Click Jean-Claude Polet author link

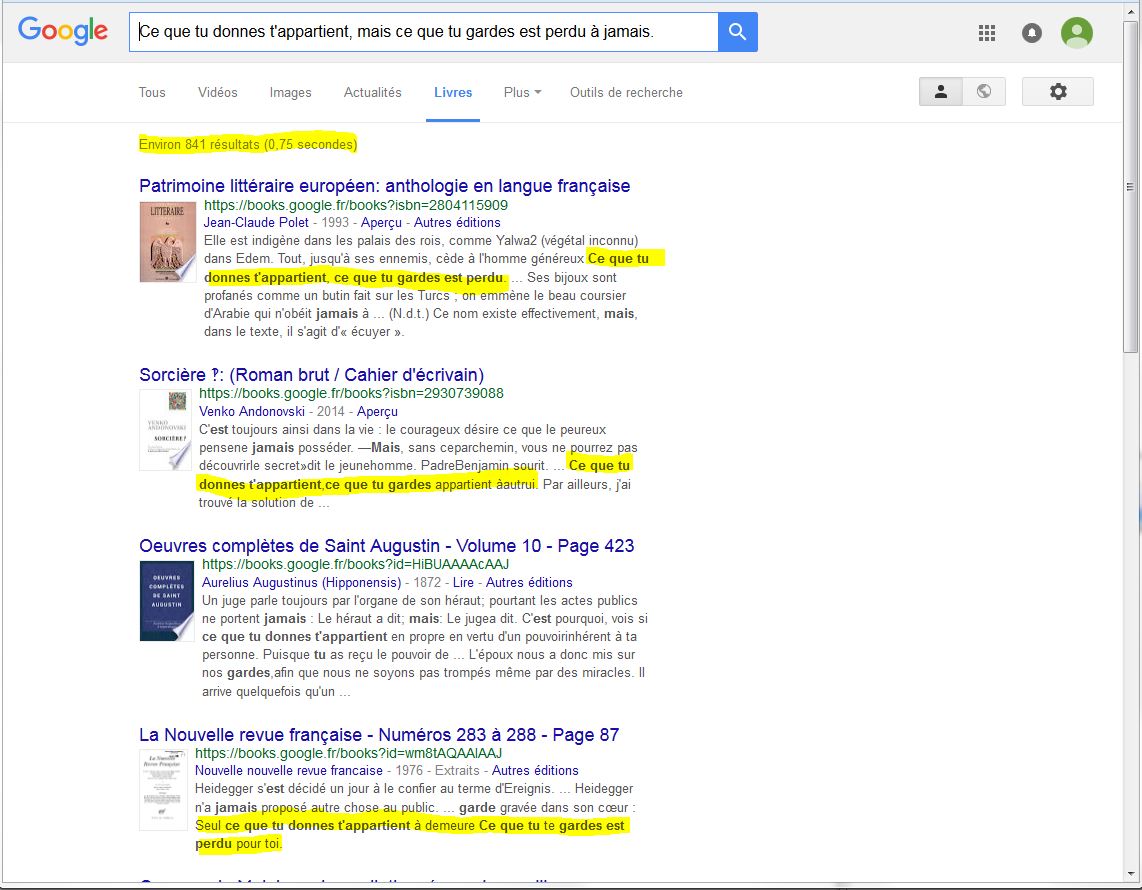[256, 222]
